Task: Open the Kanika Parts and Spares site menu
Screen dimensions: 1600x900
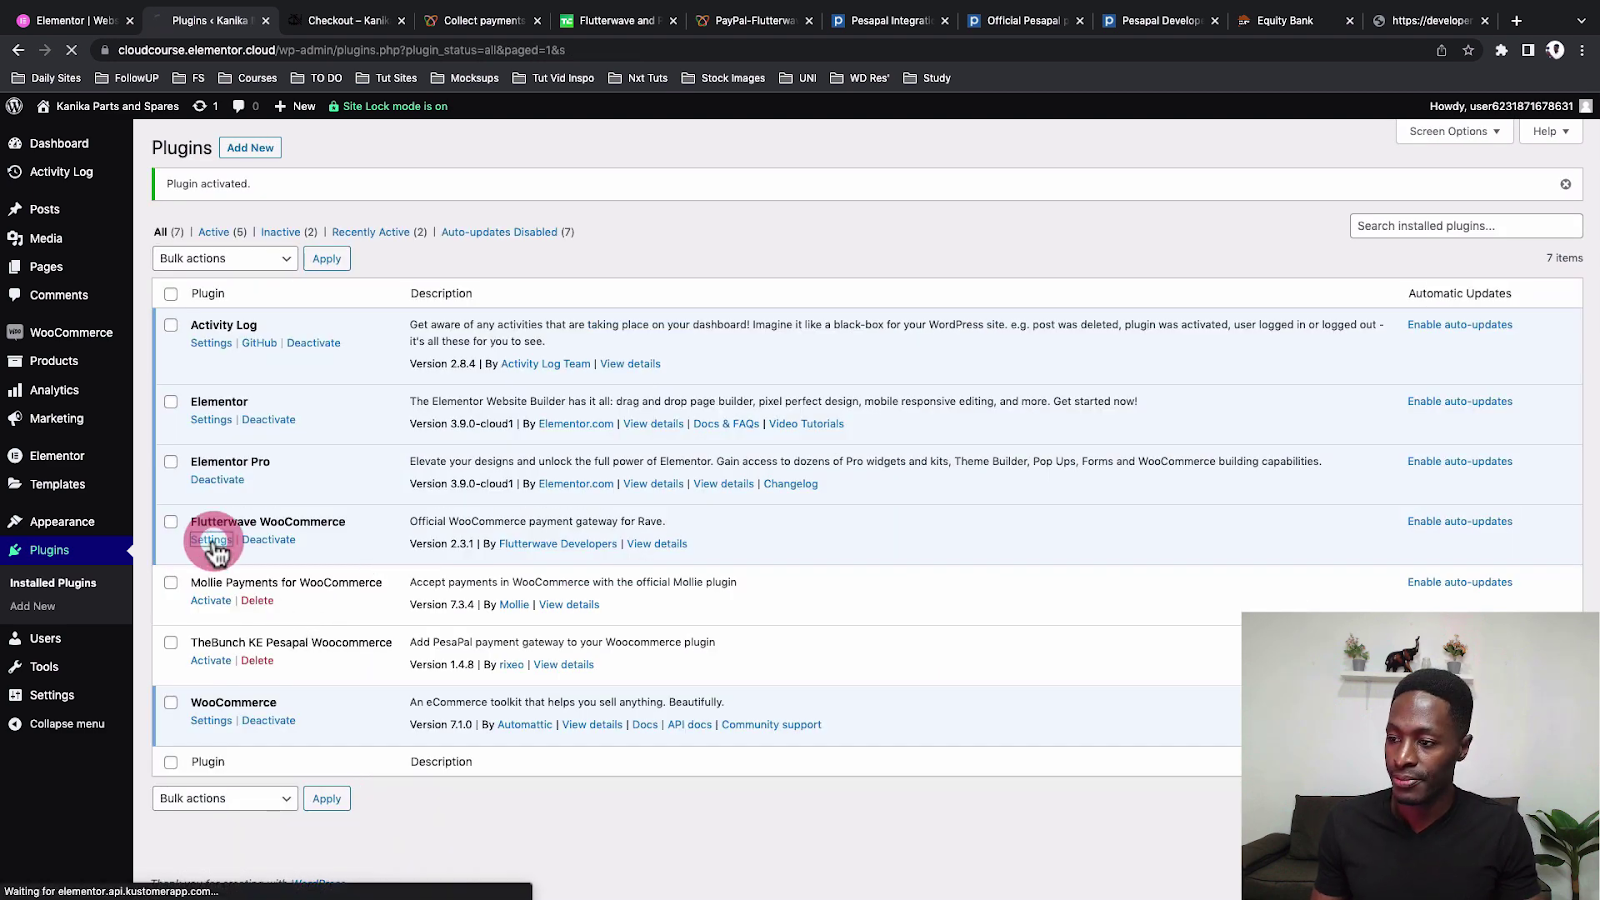Action: tap(108, 106)
